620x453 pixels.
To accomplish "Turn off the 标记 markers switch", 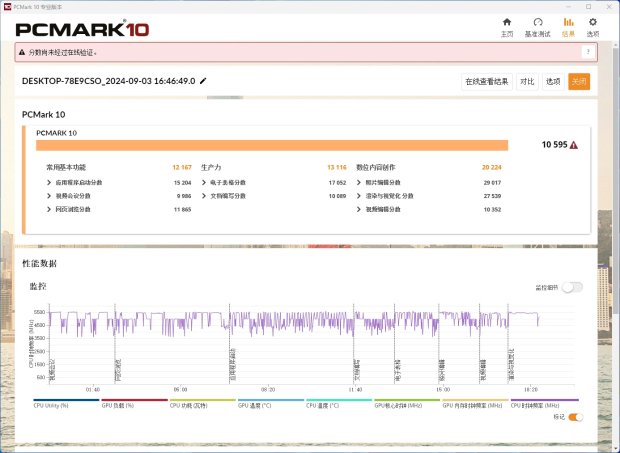I will pos(575,417).
